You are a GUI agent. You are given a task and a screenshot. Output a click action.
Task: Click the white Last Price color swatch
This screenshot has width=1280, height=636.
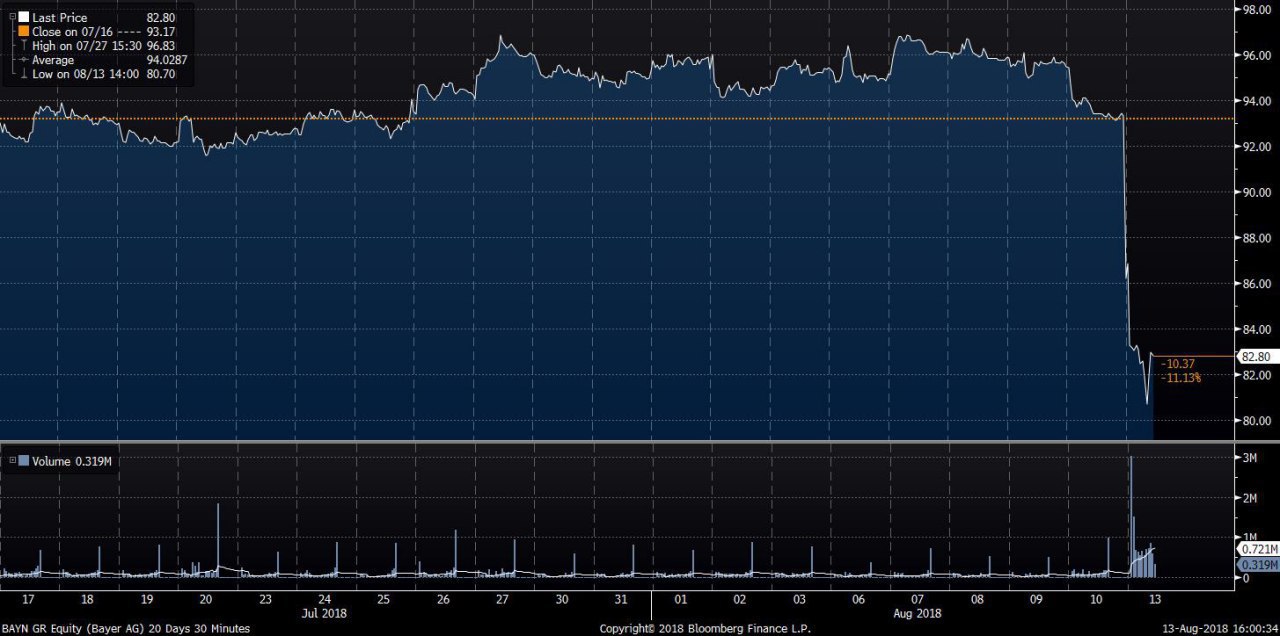[x=23, y=18]
